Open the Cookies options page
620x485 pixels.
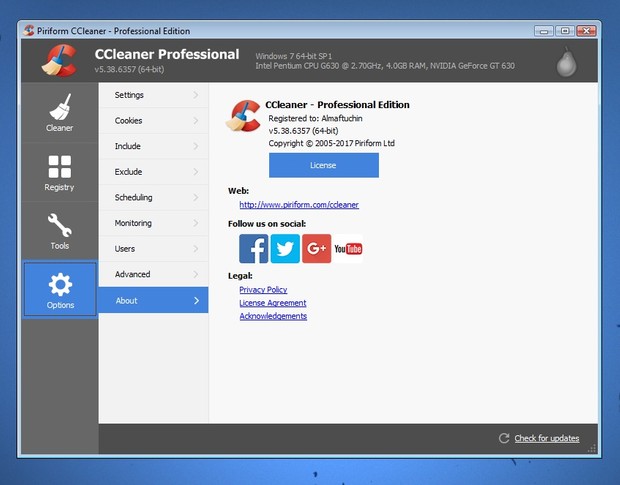pyautogui.click(x=153, y=121)
